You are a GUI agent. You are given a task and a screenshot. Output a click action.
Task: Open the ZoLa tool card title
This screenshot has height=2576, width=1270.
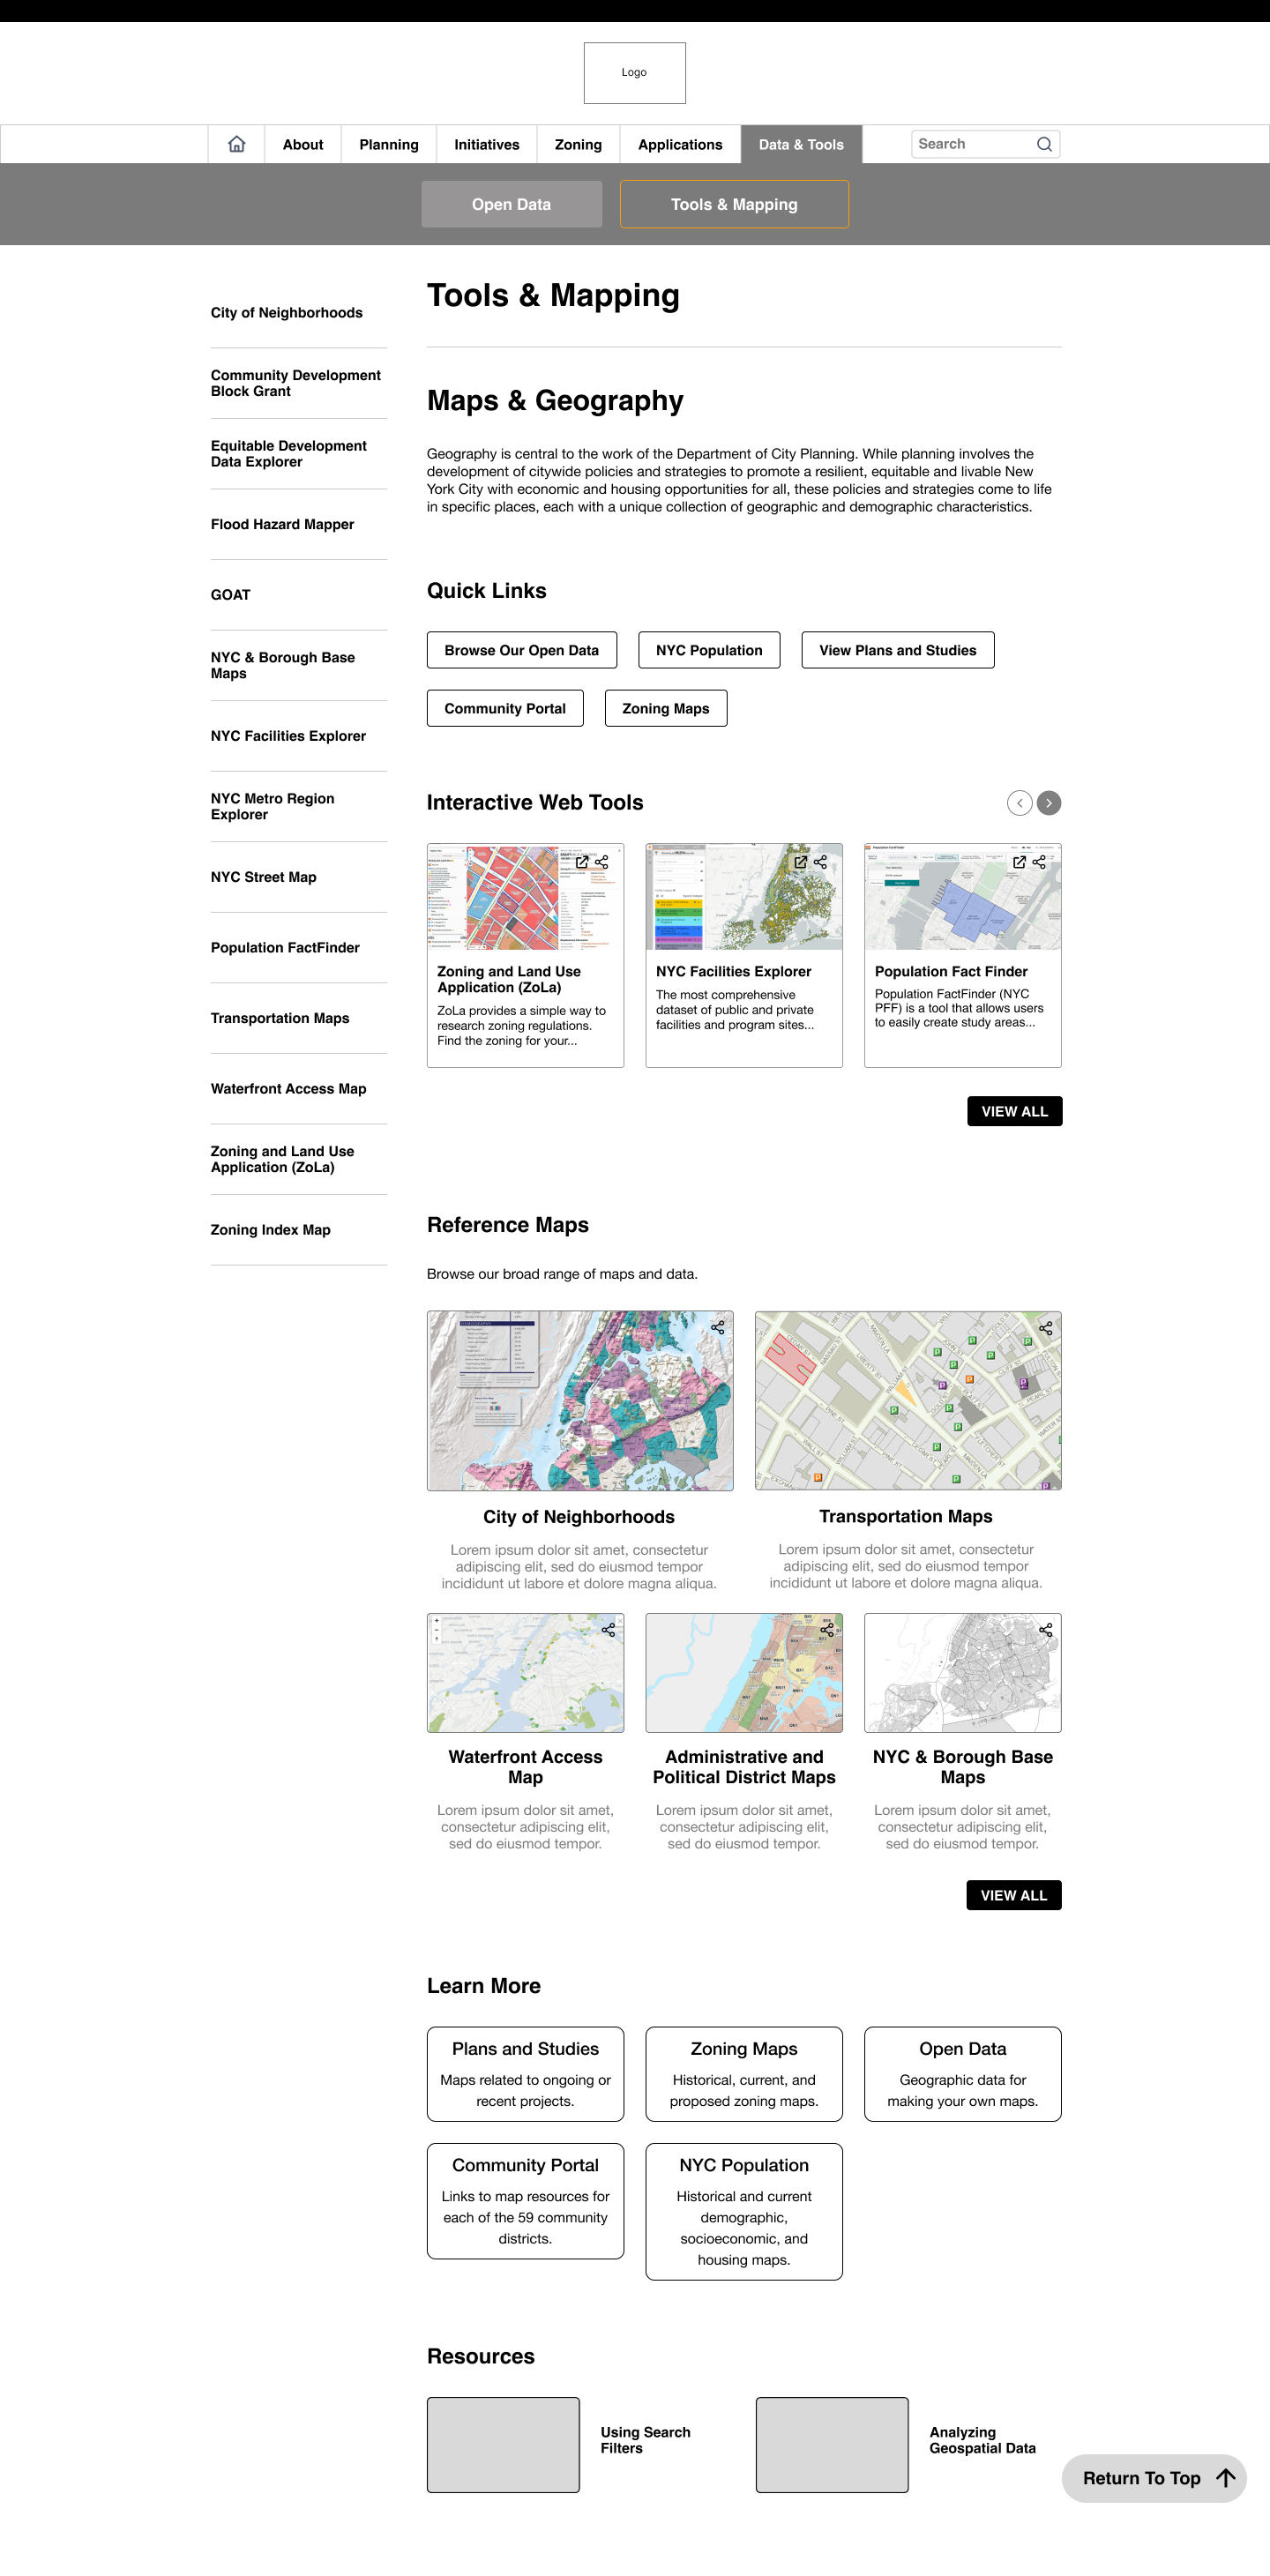tap(509, 979)
